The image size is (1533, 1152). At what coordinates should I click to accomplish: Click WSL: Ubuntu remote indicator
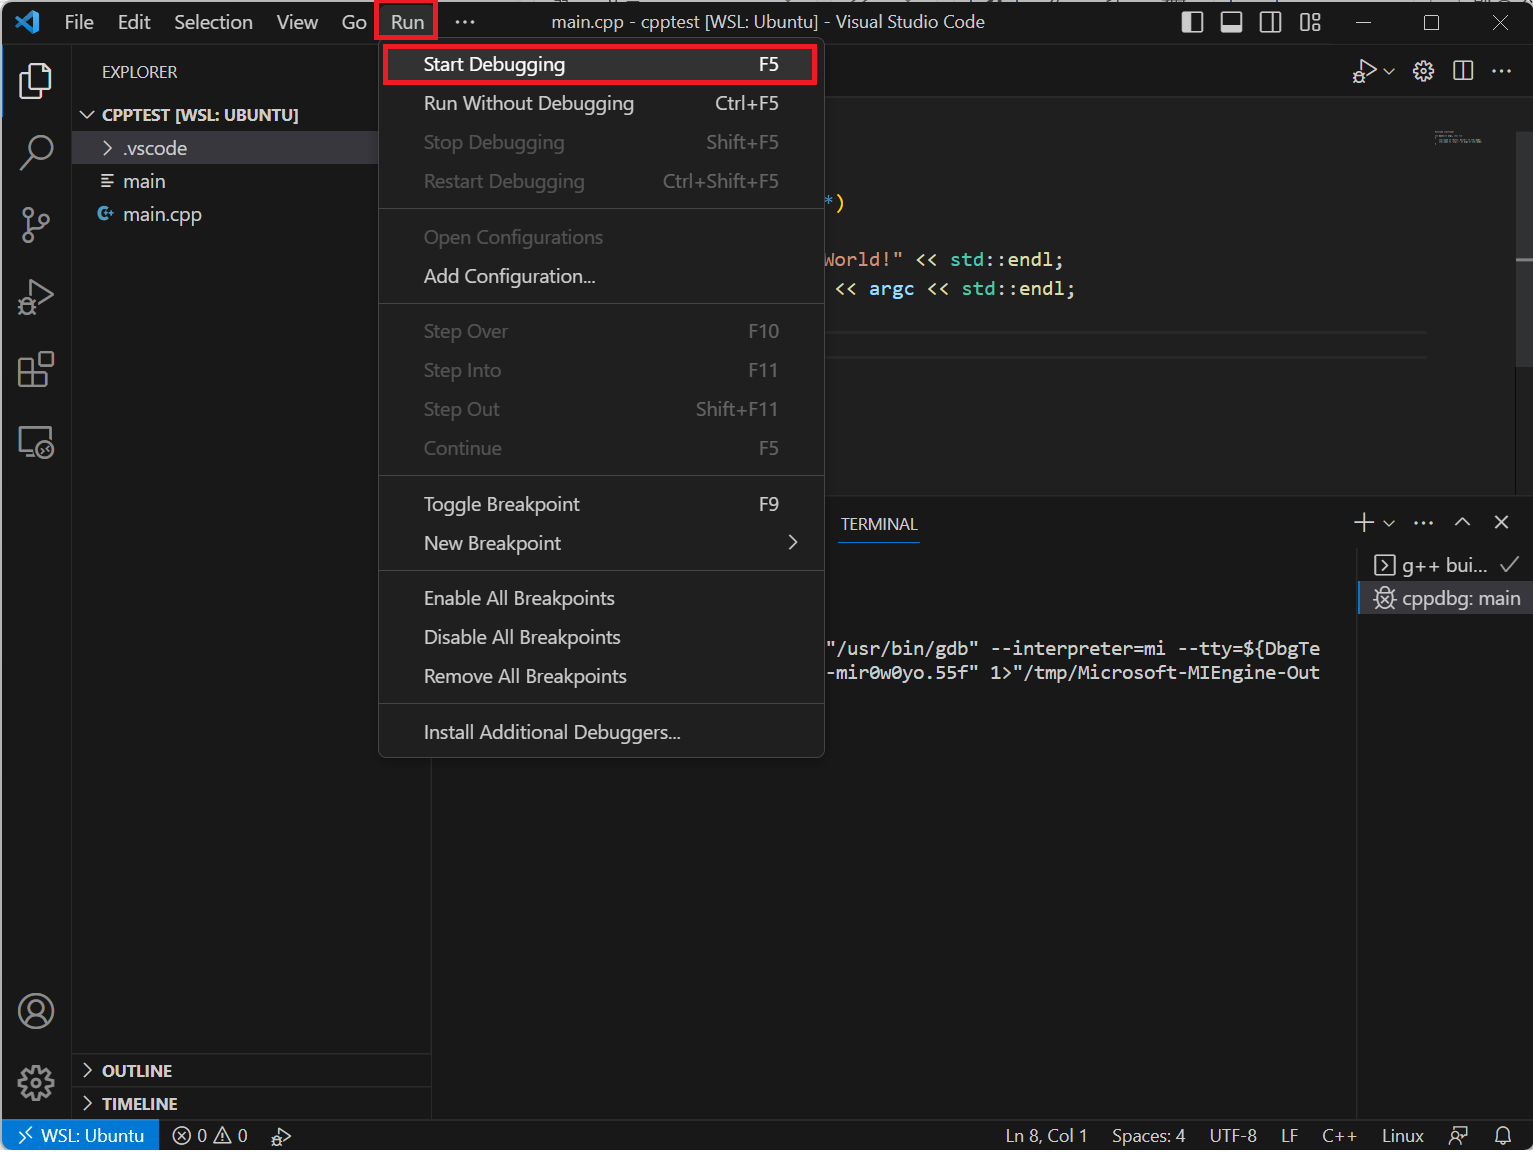click(82, 1136)
